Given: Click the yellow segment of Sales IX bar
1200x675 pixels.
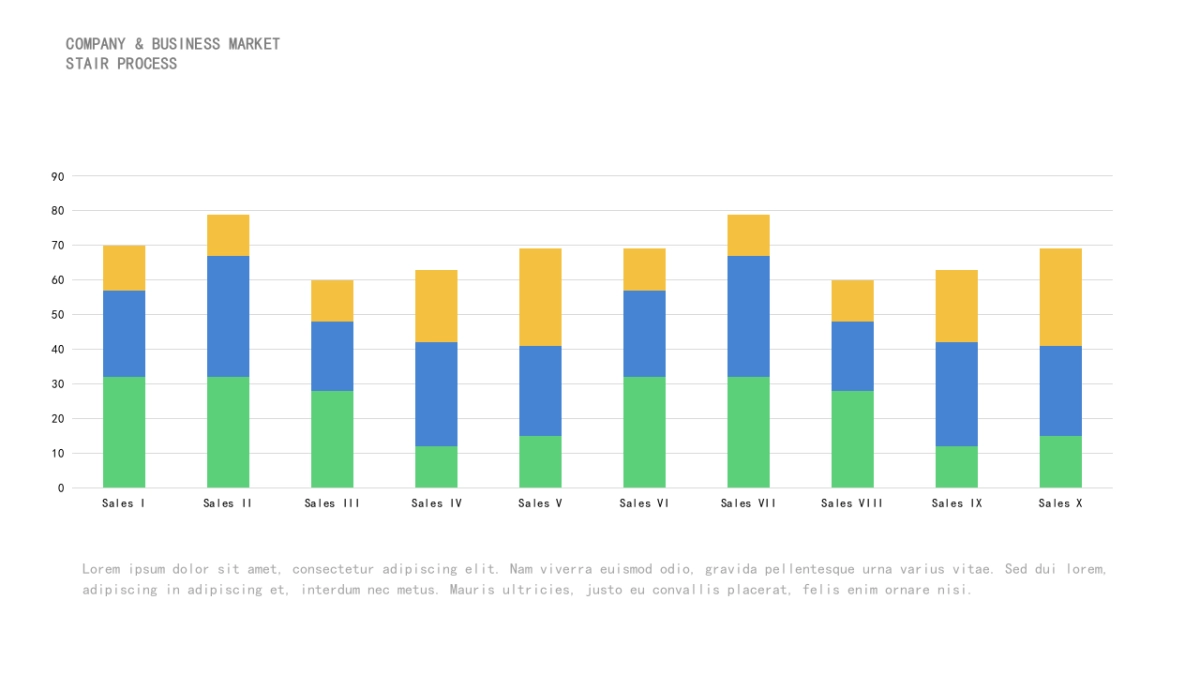Looking at the screenshot, I should coord(956,306).
